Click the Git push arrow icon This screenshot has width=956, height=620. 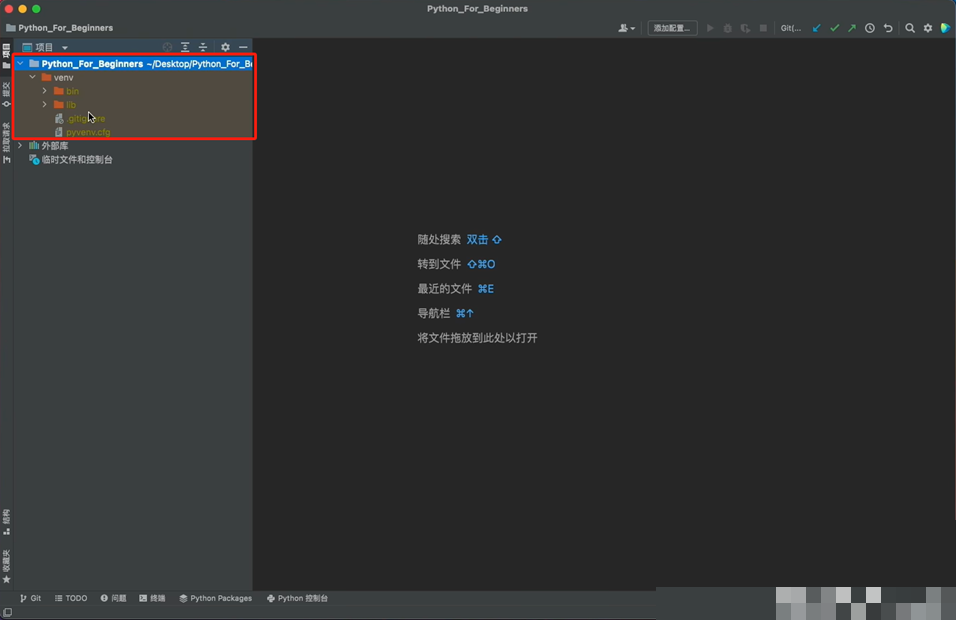click(x=852, y=28)
